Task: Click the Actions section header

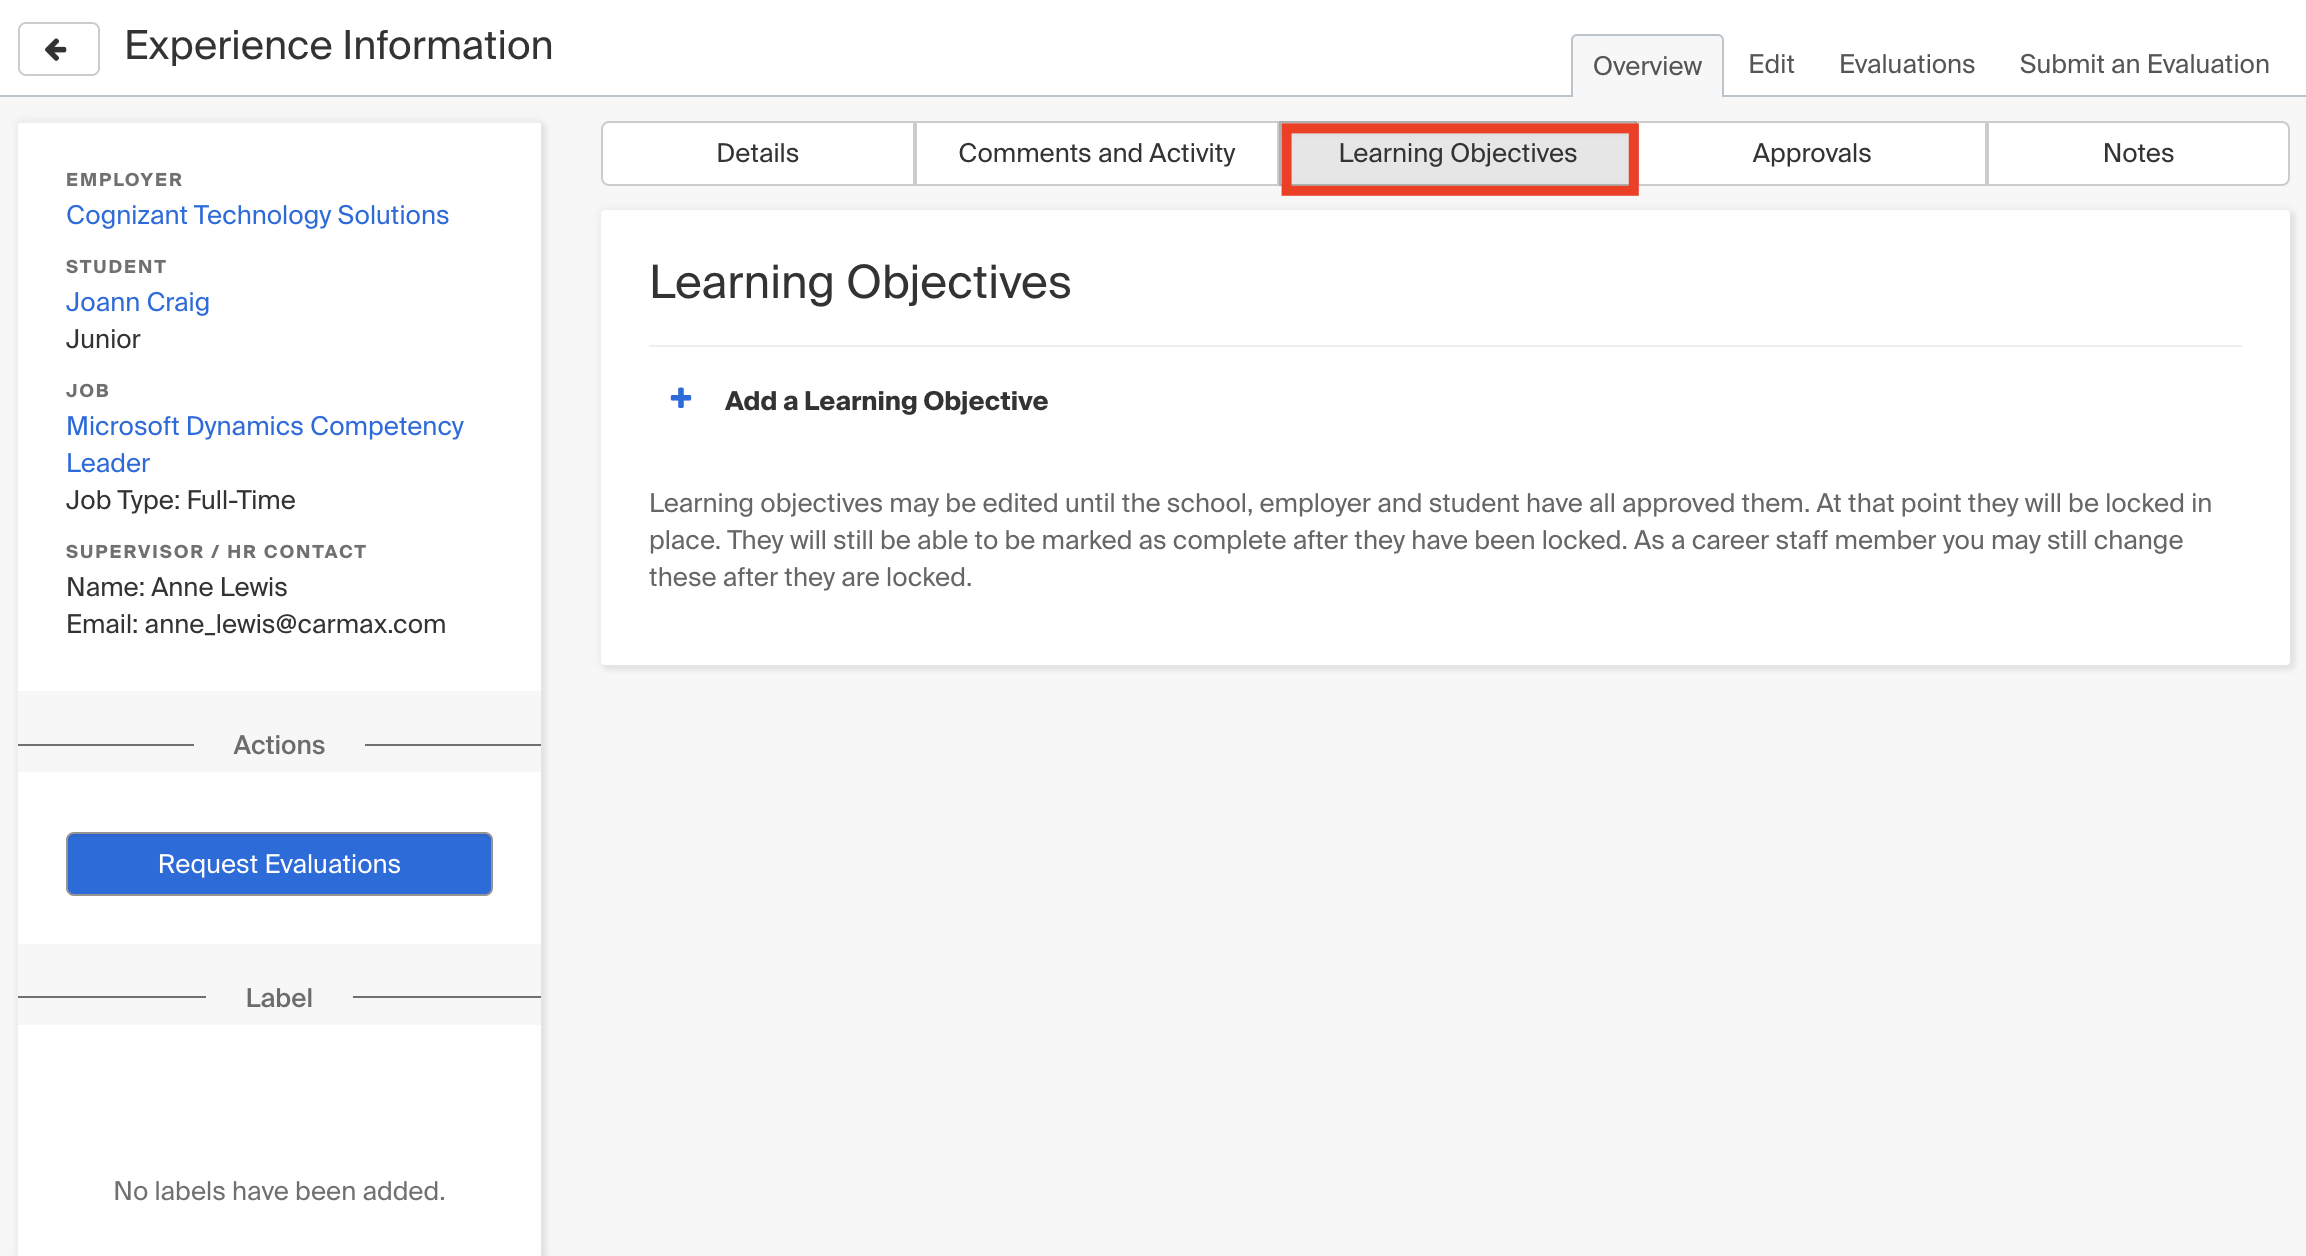Action: (x=279, y=744)
